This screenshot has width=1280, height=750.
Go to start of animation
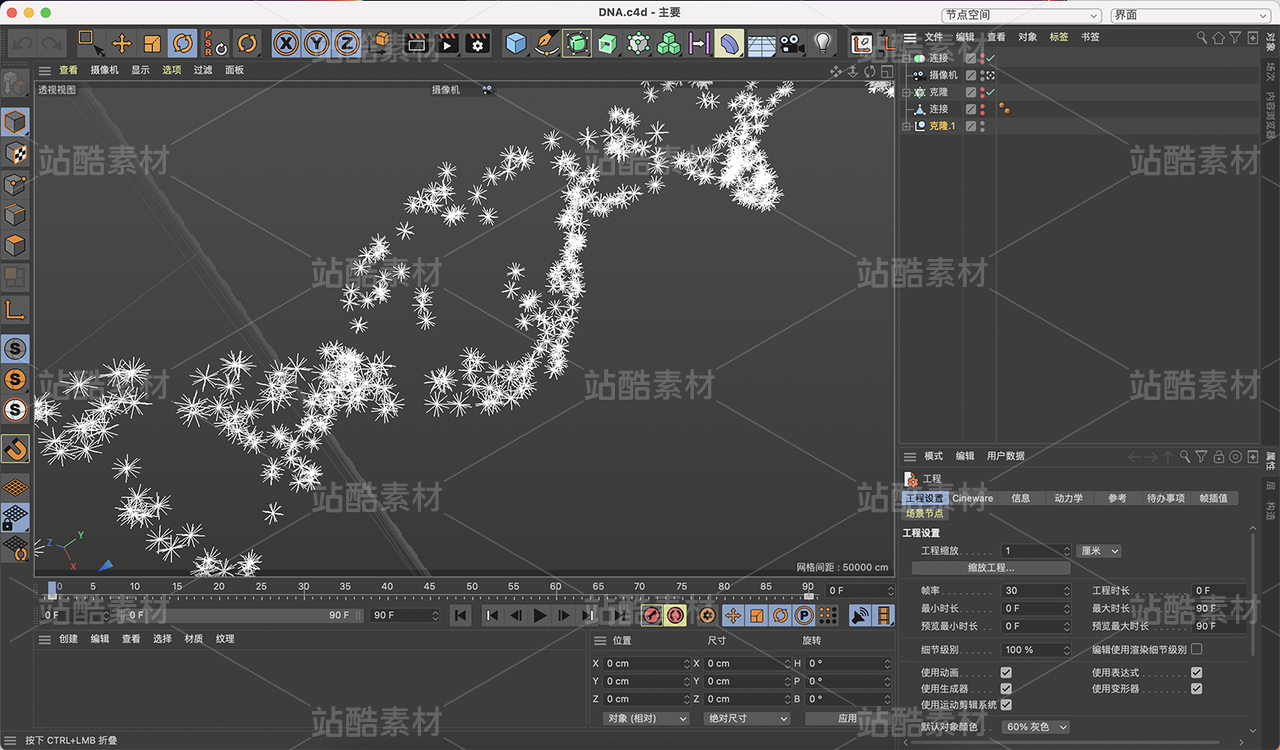click(x=460, y=615)
